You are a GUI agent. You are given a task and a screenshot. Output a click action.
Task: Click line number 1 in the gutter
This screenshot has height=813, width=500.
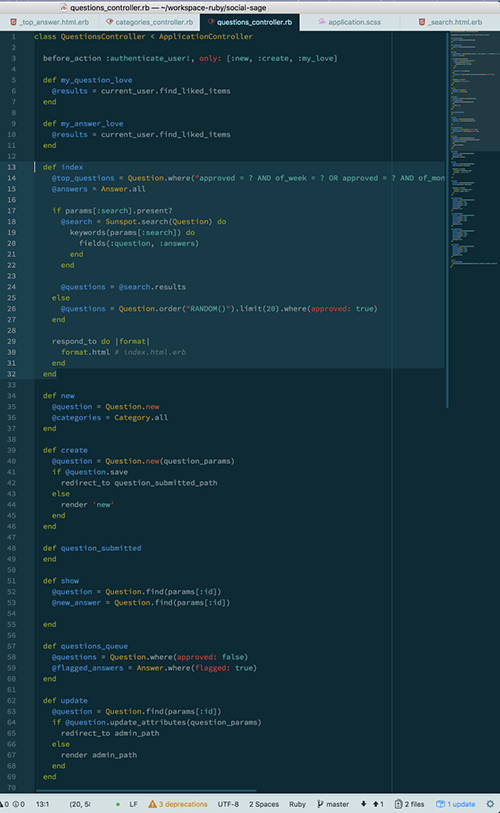(13, 36)
